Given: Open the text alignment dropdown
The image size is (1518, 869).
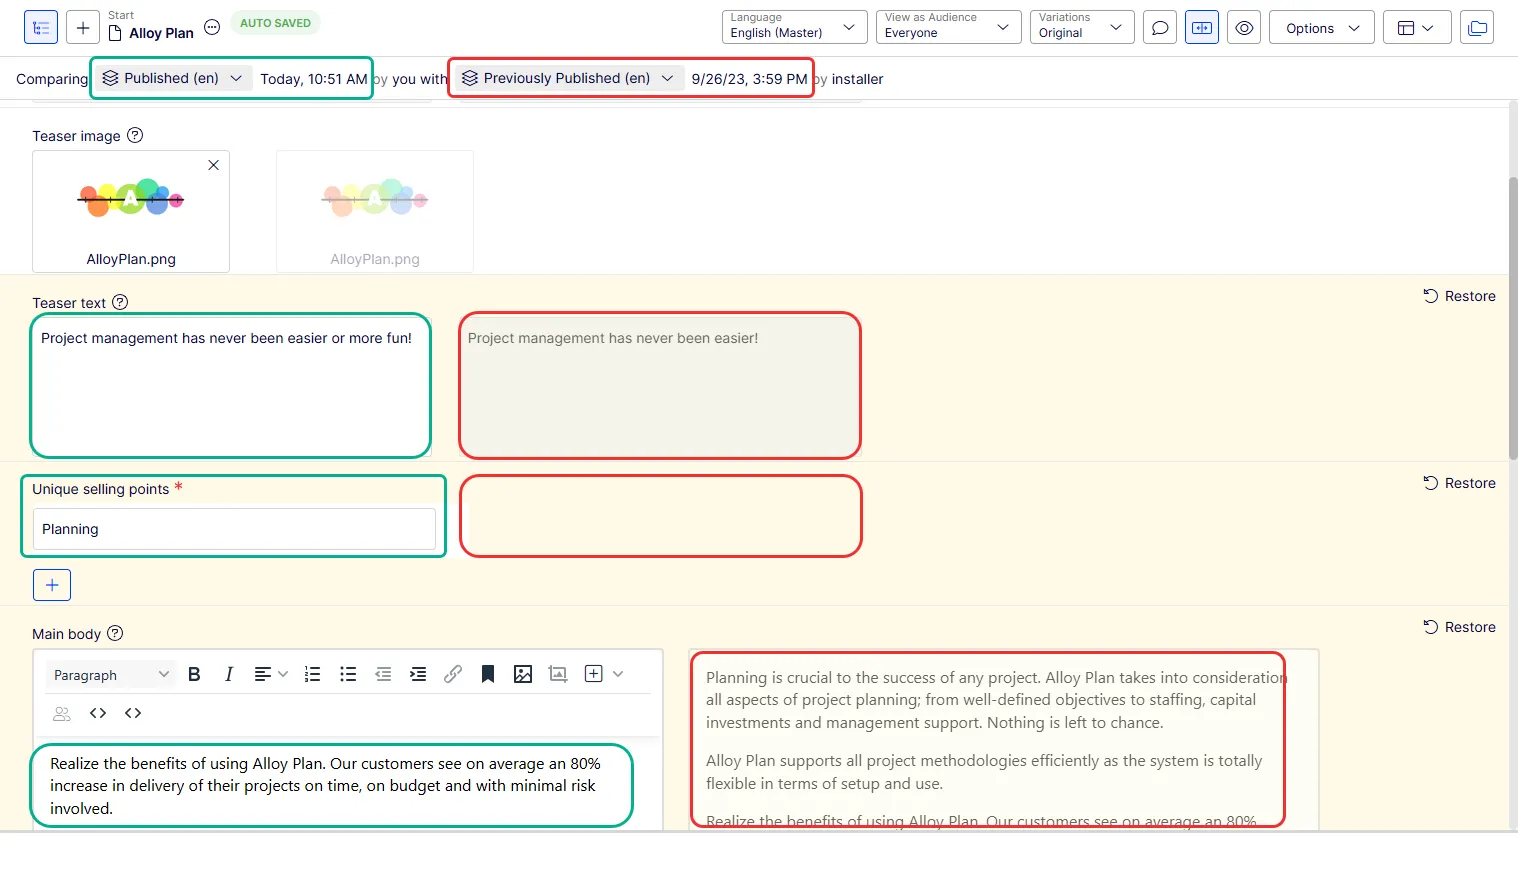Looking at the screenshot, I should click(x=270, y=674).
